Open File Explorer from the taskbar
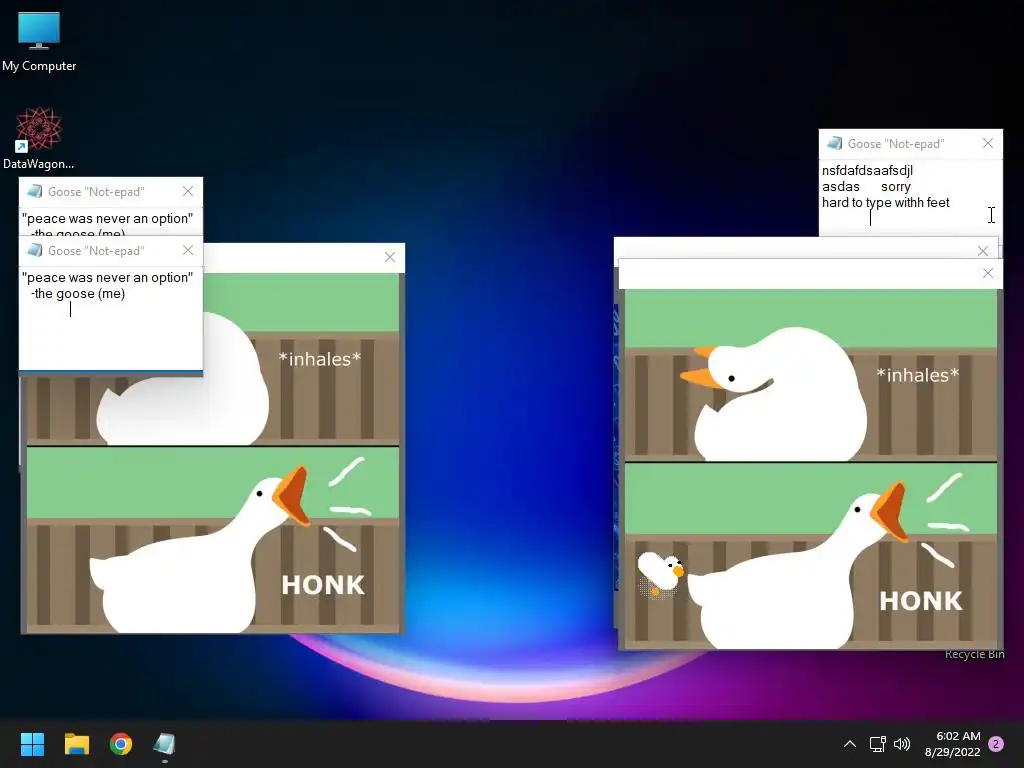The image size is (1024, 768). [76, 744]
